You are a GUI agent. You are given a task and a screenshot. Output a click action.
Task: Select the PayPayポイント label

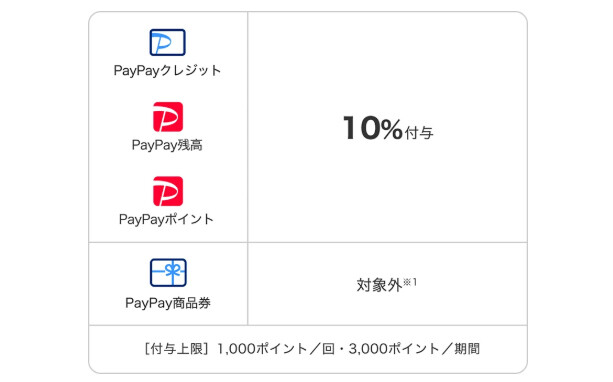(167, 219)
